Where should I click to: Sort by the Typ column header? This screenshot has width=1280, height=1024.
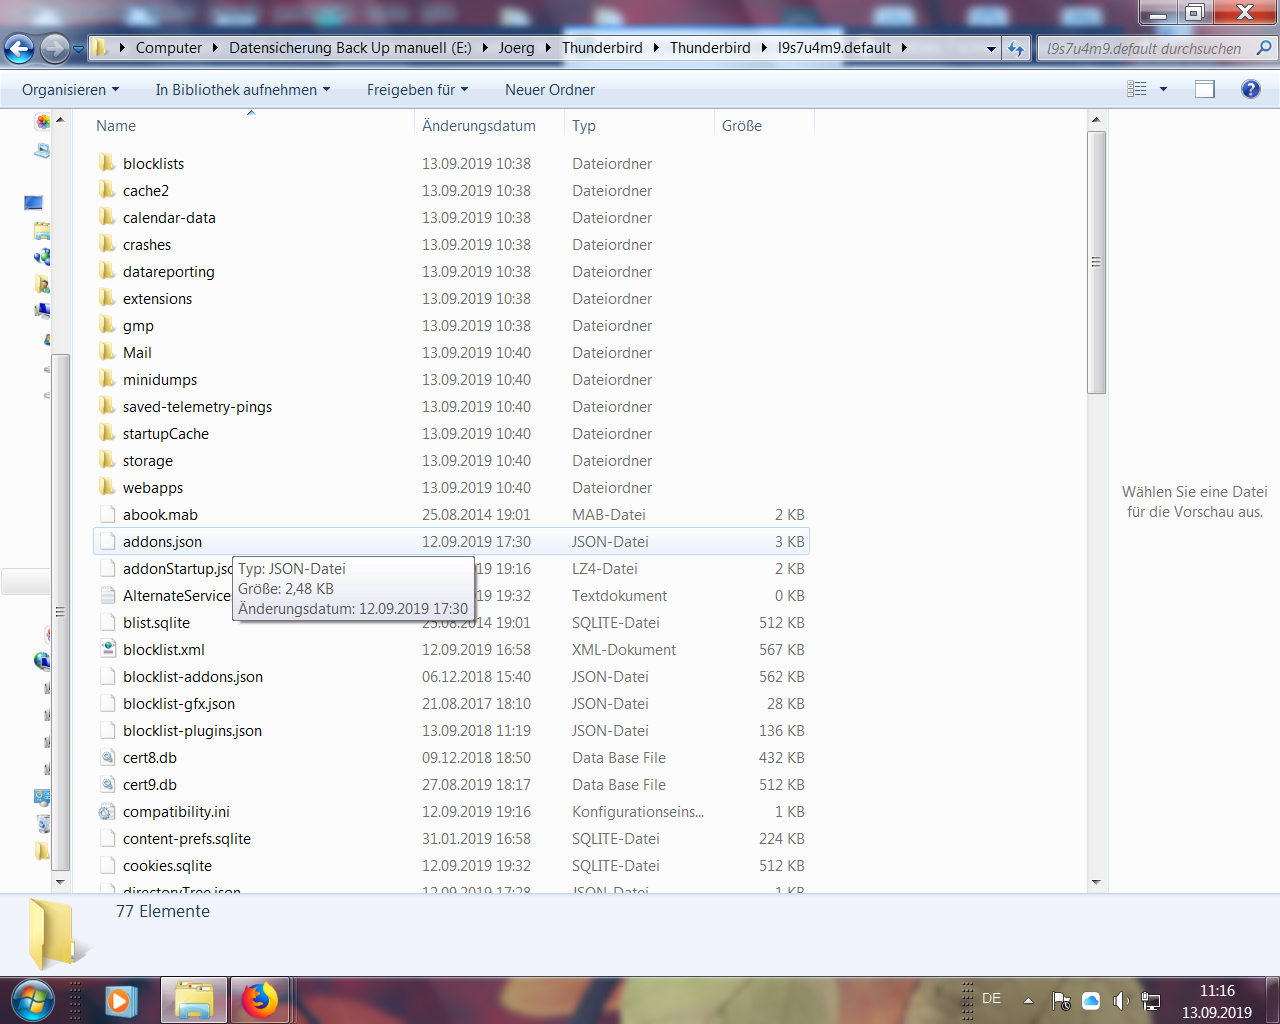point(584,126)
